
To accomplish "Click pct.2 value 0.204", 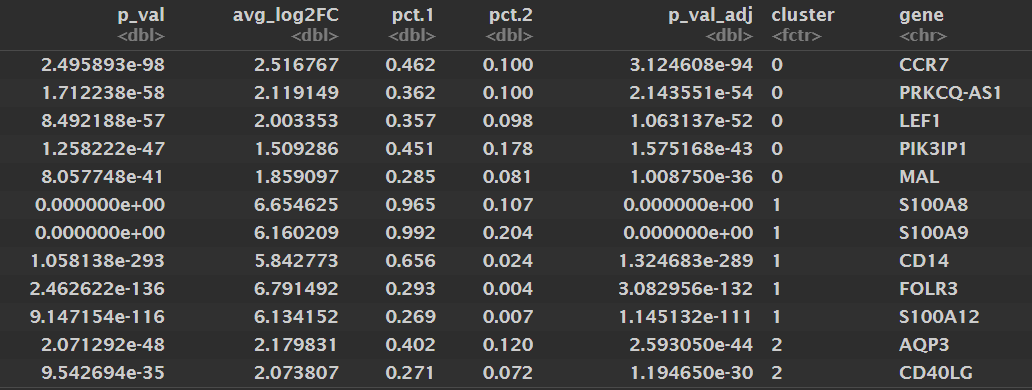I will click(508, 233).
